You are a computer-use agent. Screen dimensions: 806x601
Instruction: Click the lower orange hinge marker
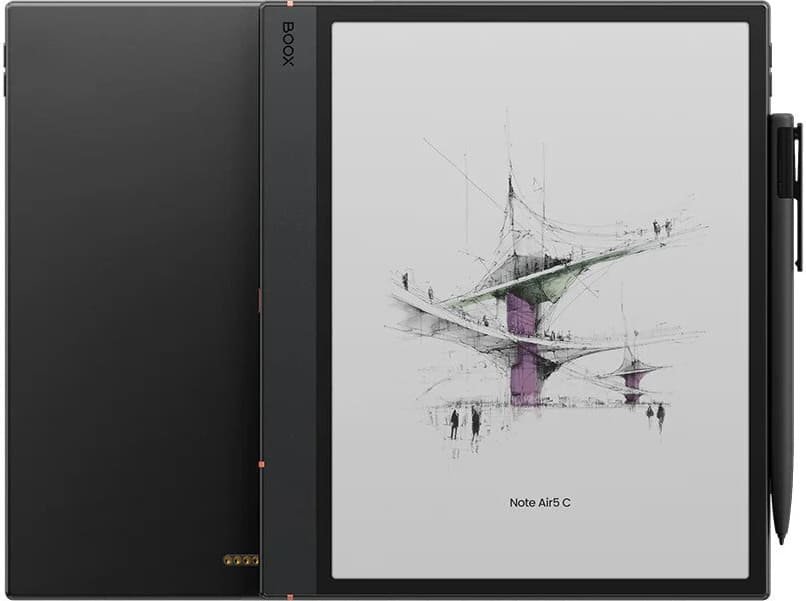click(260, 464)
